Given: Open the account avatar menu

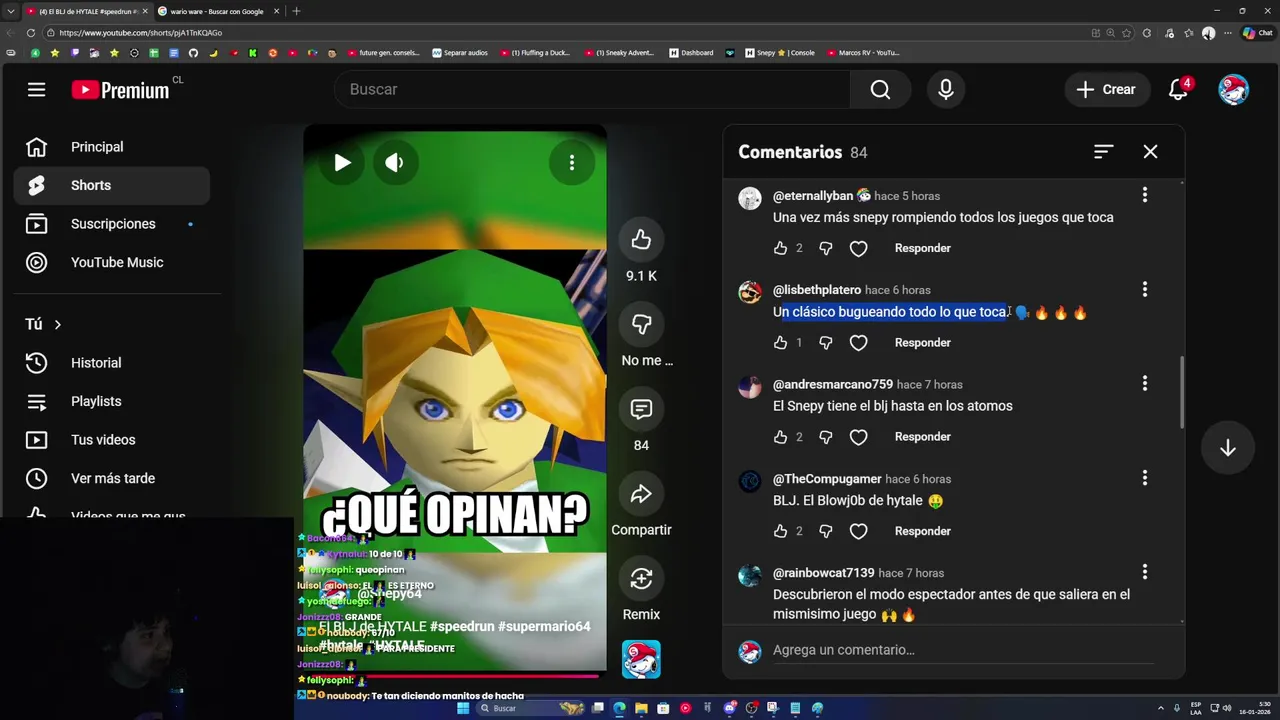Looking at the screenshot, I should 1233,90.
